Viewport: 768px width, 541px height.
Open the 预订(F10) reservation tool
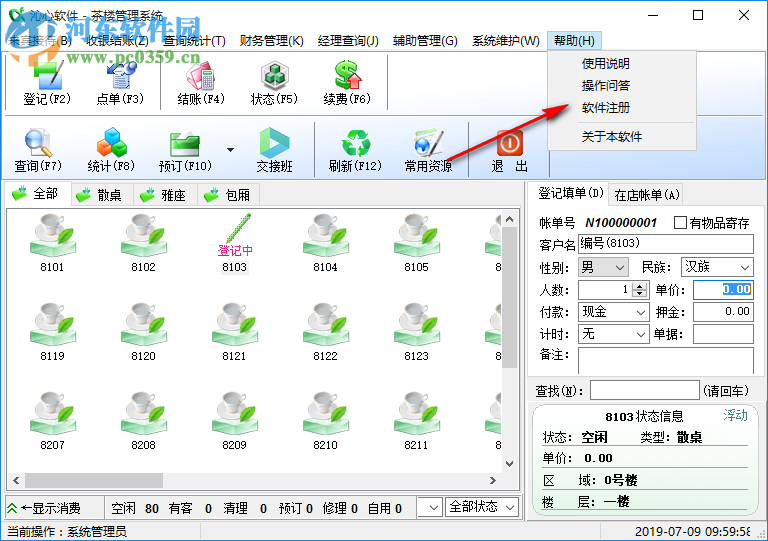coord(185,150)
